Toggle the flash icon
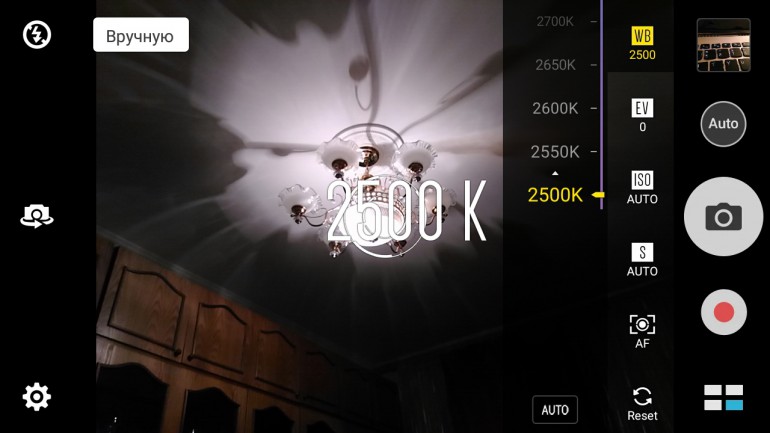The width and height of the screenshot is (770, 433). coord(37,35)
